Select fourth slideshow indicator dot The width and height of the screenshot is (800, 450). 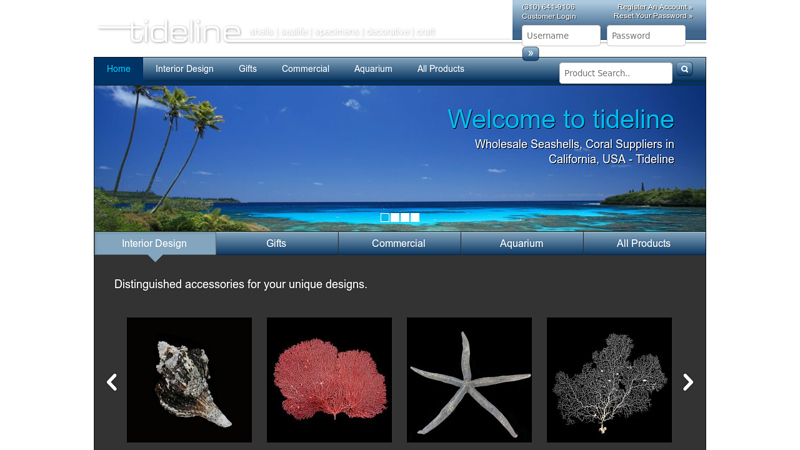(x=415, y=217)
